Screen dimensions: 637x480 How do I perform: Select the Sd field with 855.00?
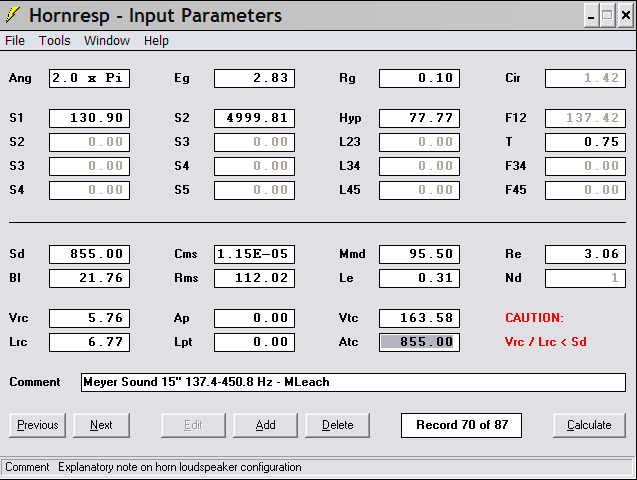89,254
